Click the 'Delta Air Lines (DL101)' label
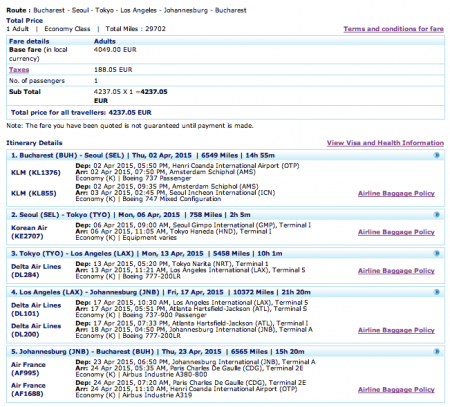Viewport: 450px width, 407px height. pos(36,309)
